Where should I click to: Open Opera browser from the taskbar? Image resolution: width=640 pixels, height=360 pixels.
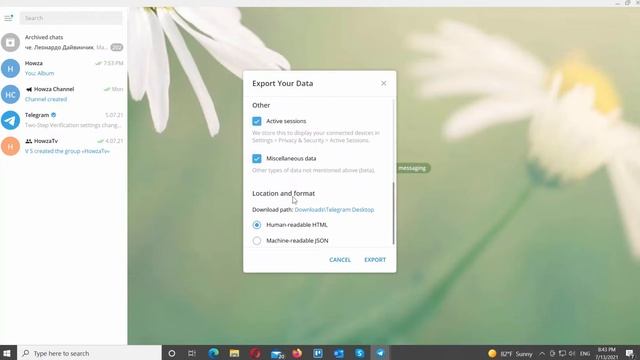(x=255, y=353)
